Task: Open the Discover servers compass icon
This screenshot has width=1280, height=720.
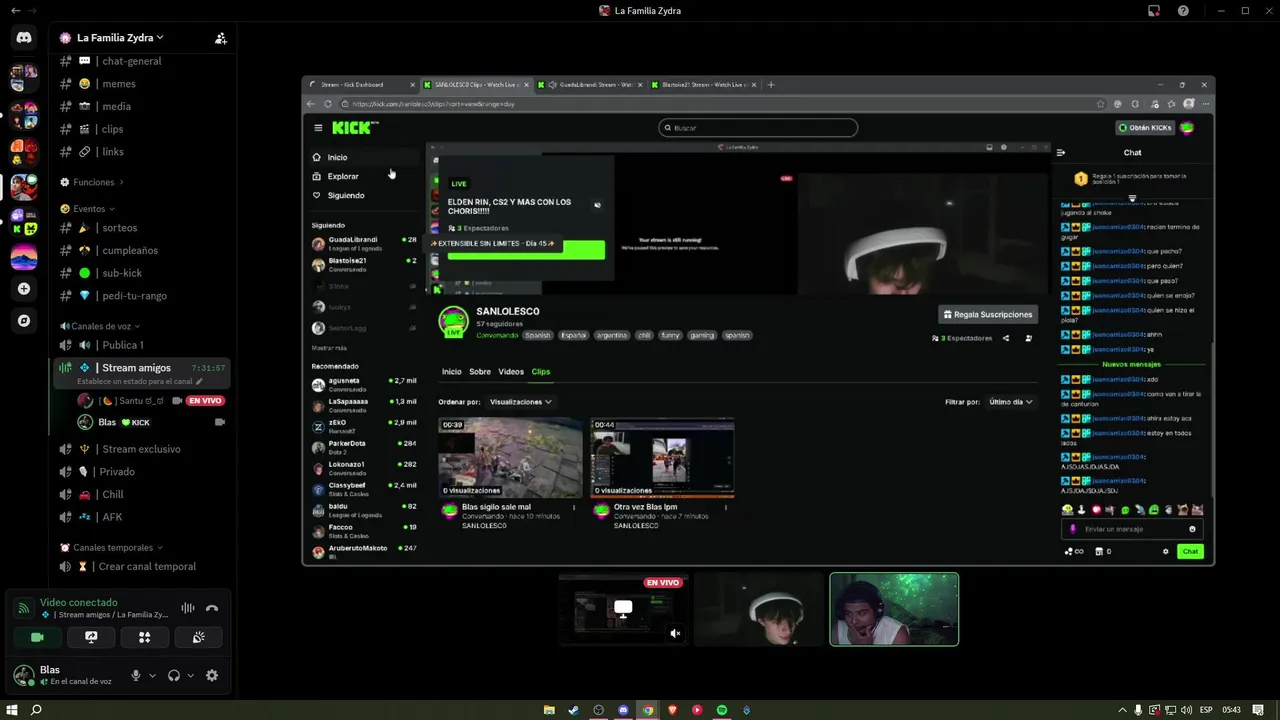Action: coord(24,321)
